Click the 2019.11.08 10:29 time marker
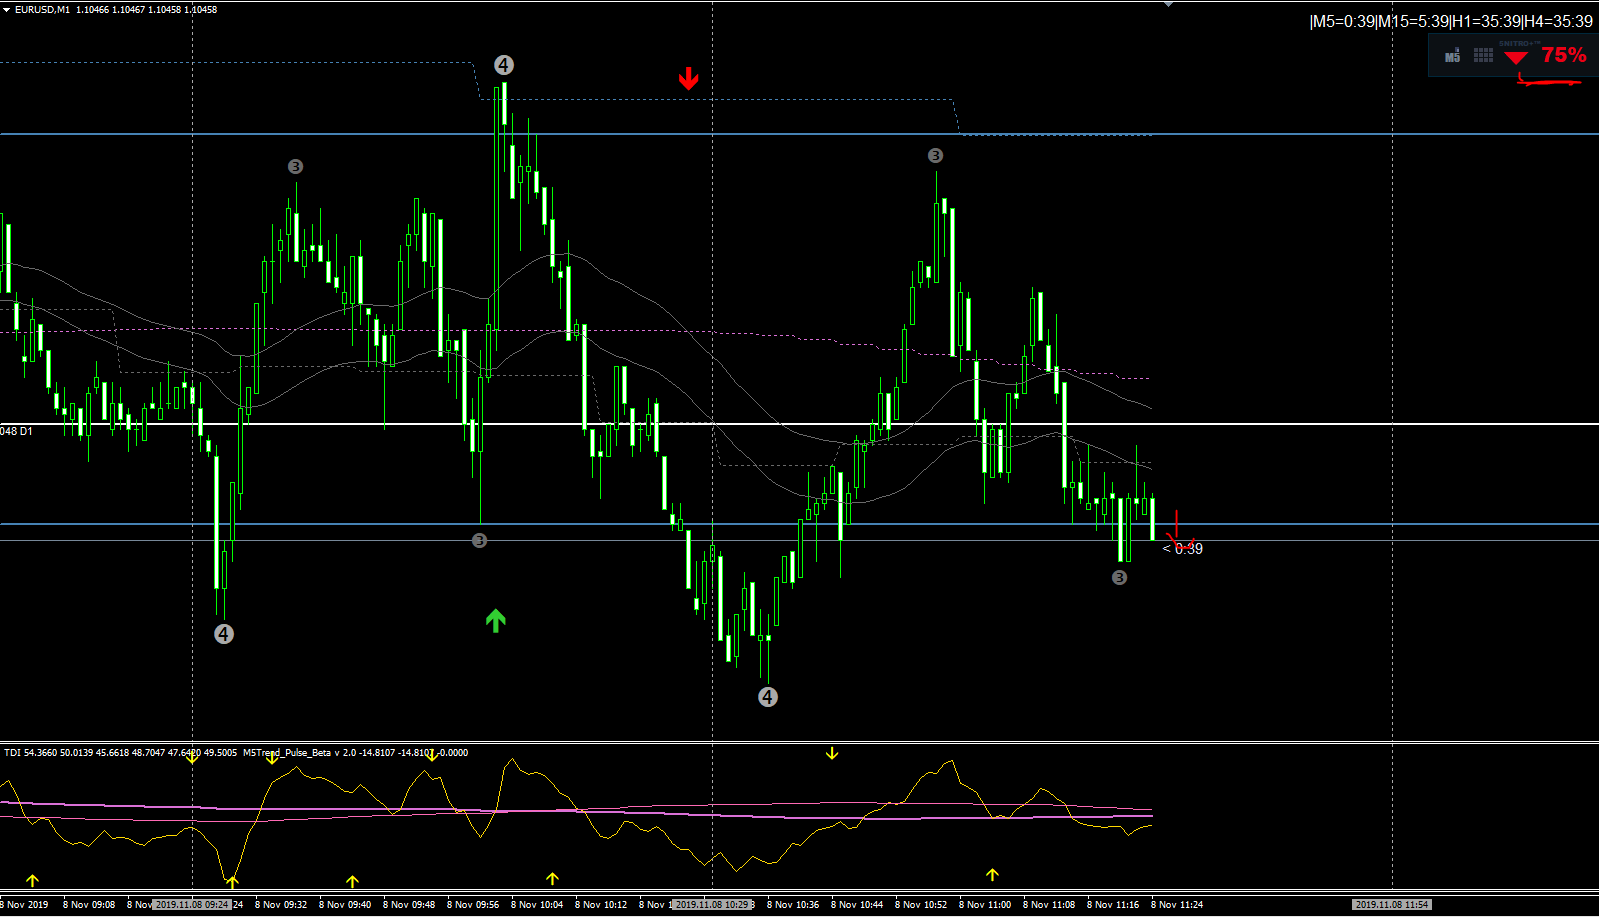1599x917 pixels. point(712,904)
